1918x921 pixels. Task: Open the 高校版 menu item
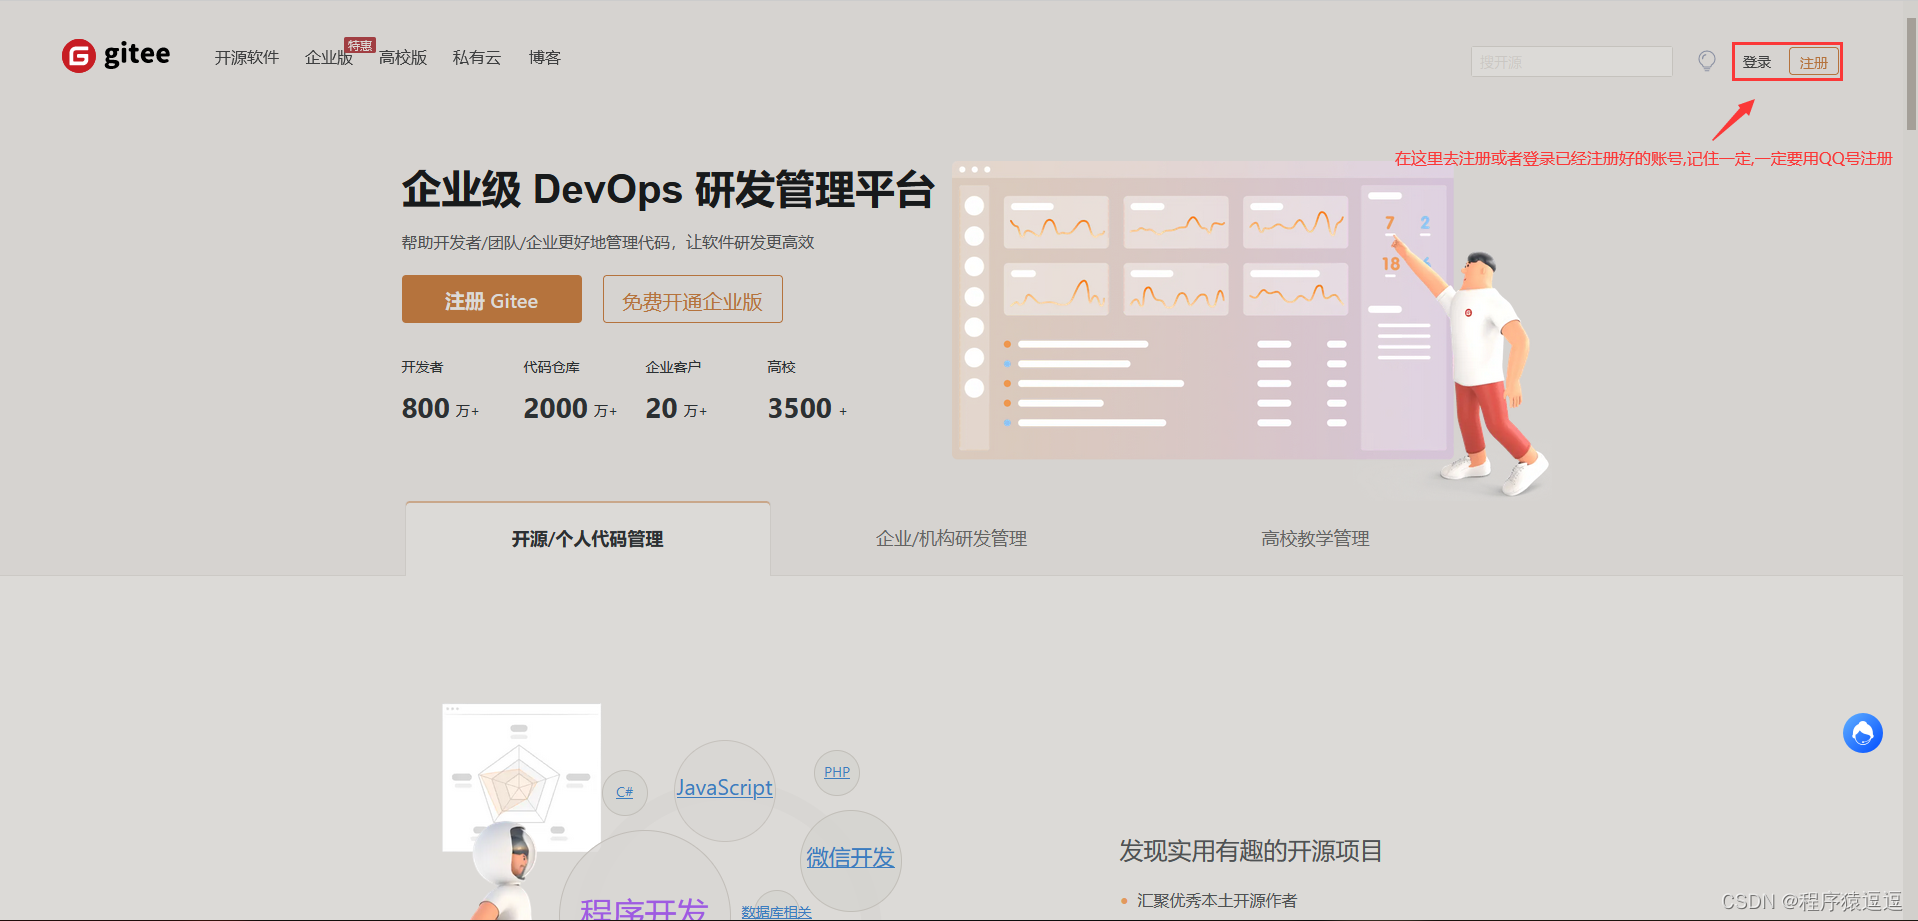403,58
